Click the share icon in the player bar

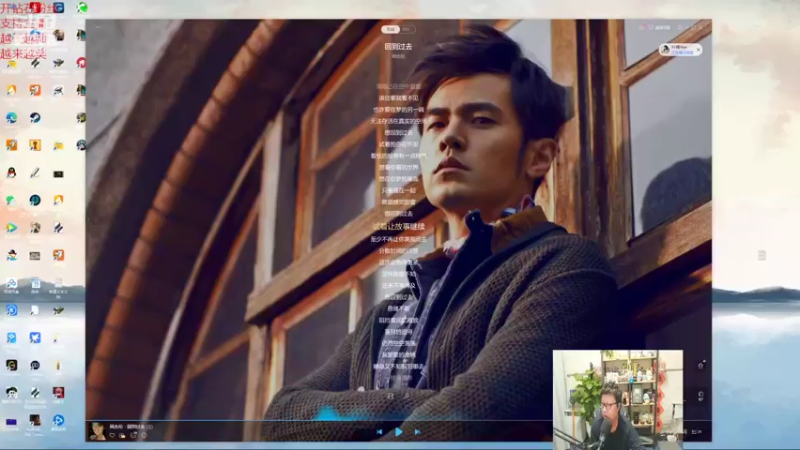pyautogui.click(x=134, y=435)
